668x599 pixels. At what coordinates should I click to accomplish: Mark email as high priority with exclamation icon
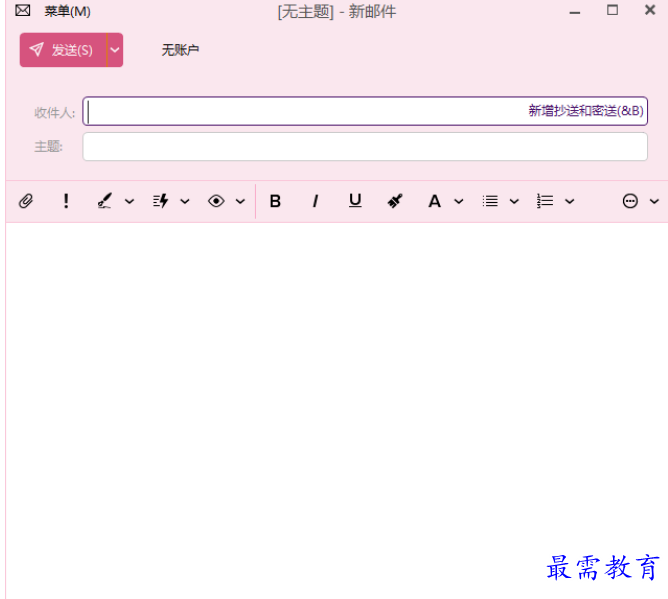[x=66, y=201]
